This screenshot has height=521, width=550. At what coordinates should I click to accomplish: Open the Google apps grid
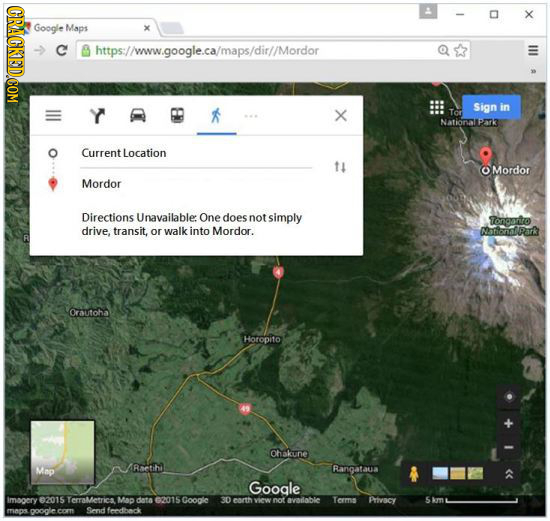point(437,107)
